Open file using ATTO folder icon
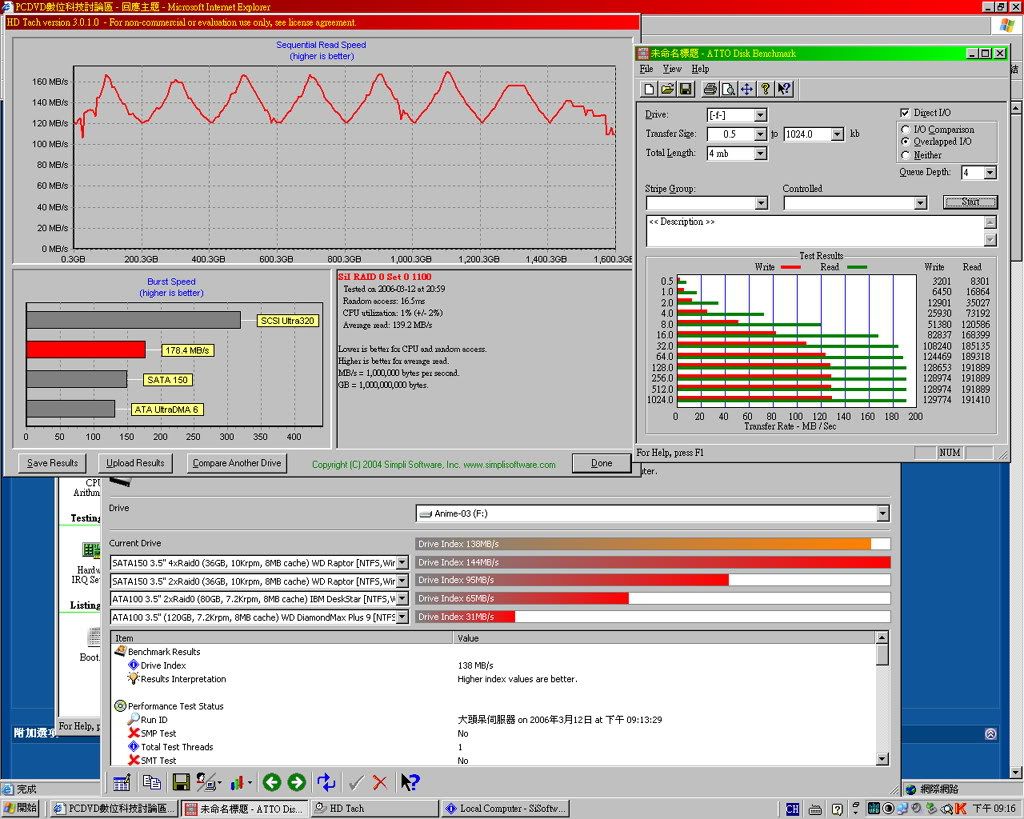1024x819 pixels. point(667,89)
